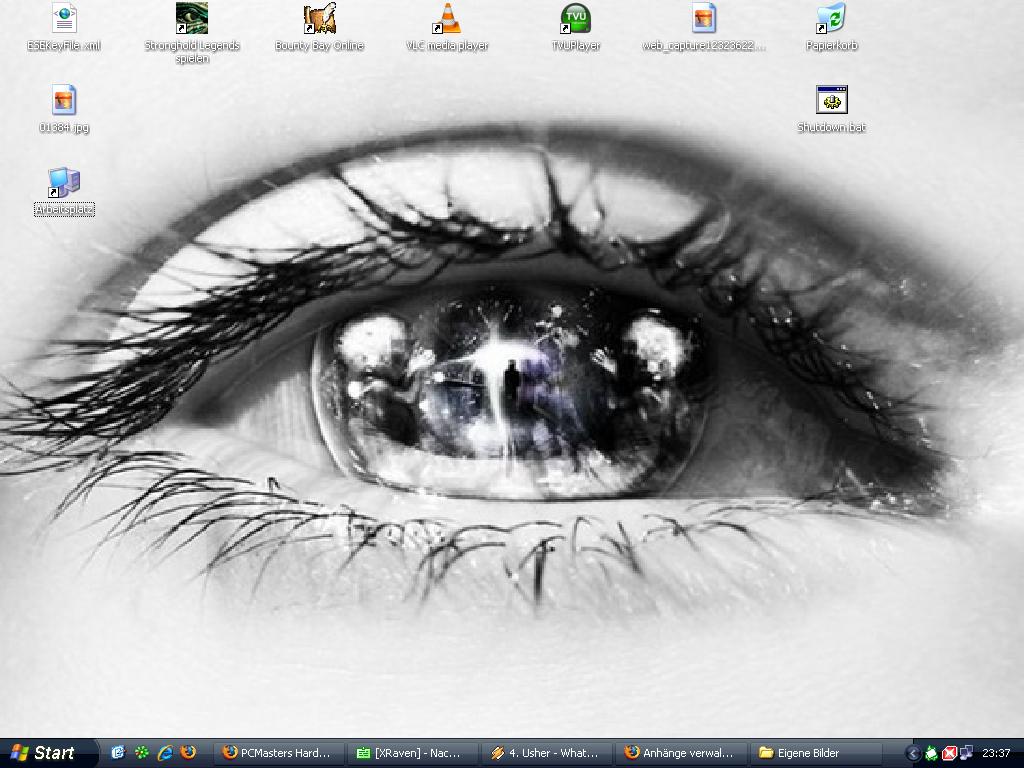Launch Firefox from the Quick Launch bar
This screenshot has height=768, width=1024.
click(x=188, y=753)
